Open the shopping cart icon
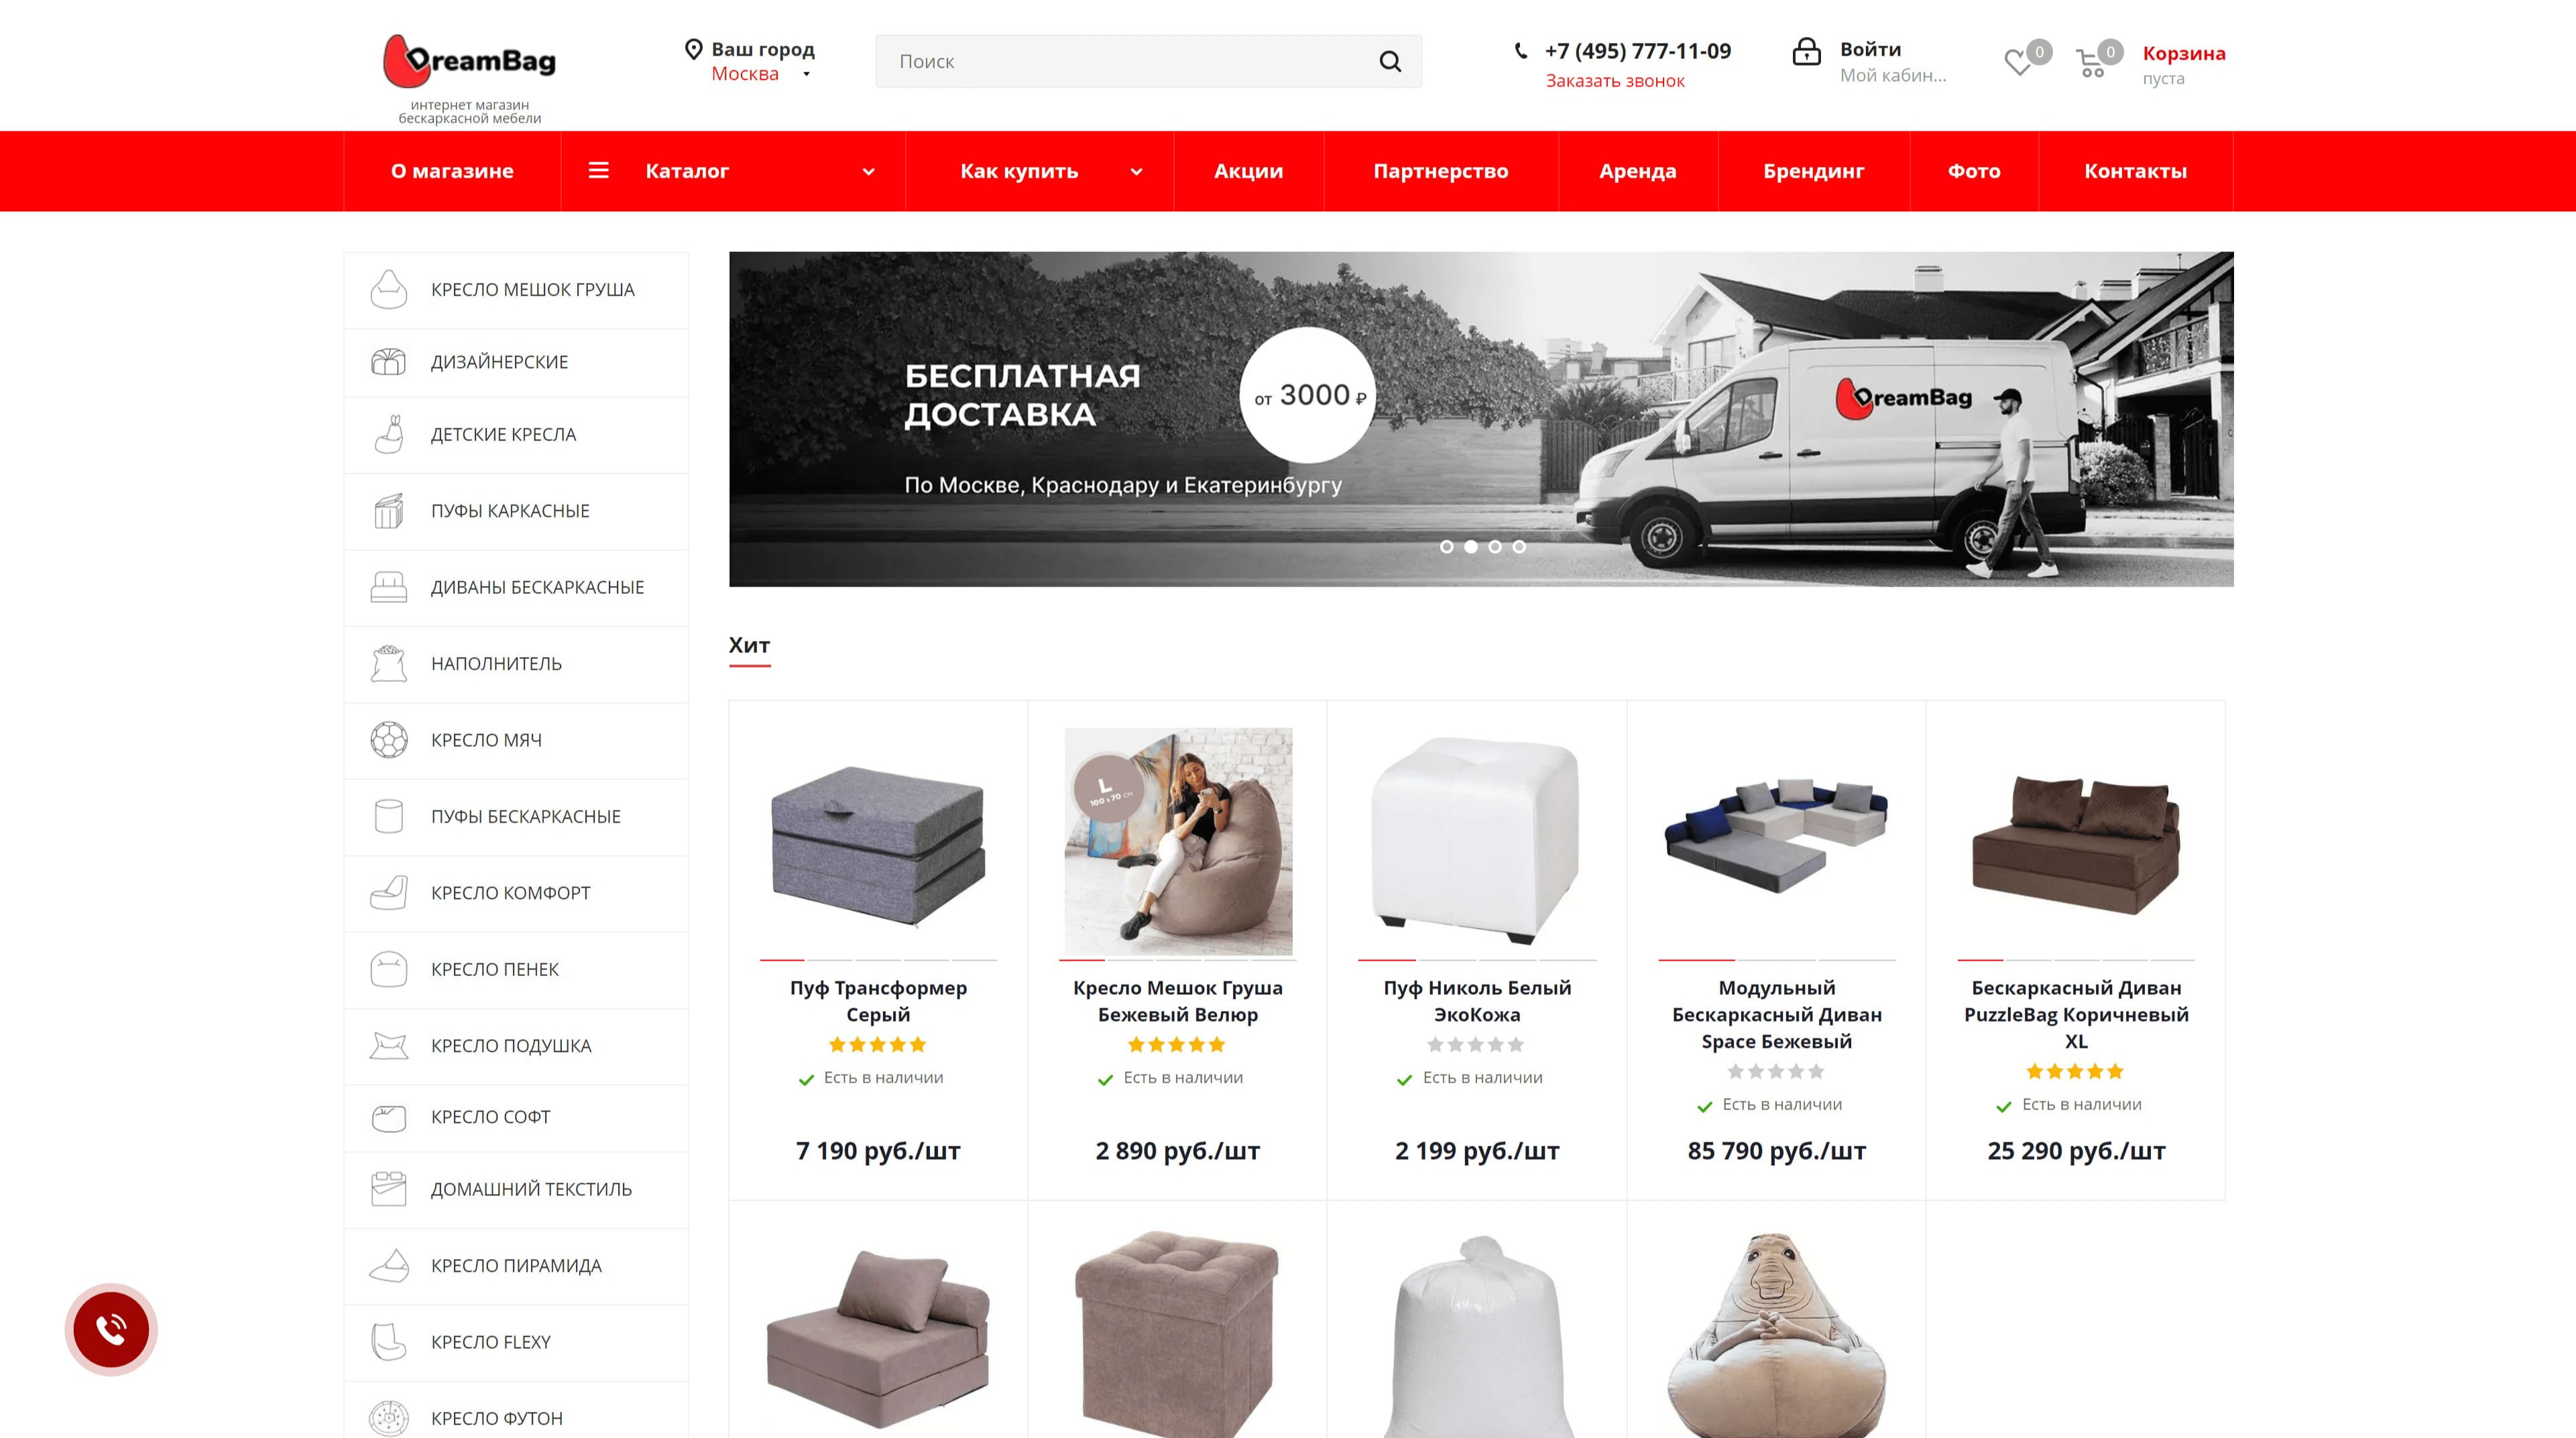 pos(2090,64)
